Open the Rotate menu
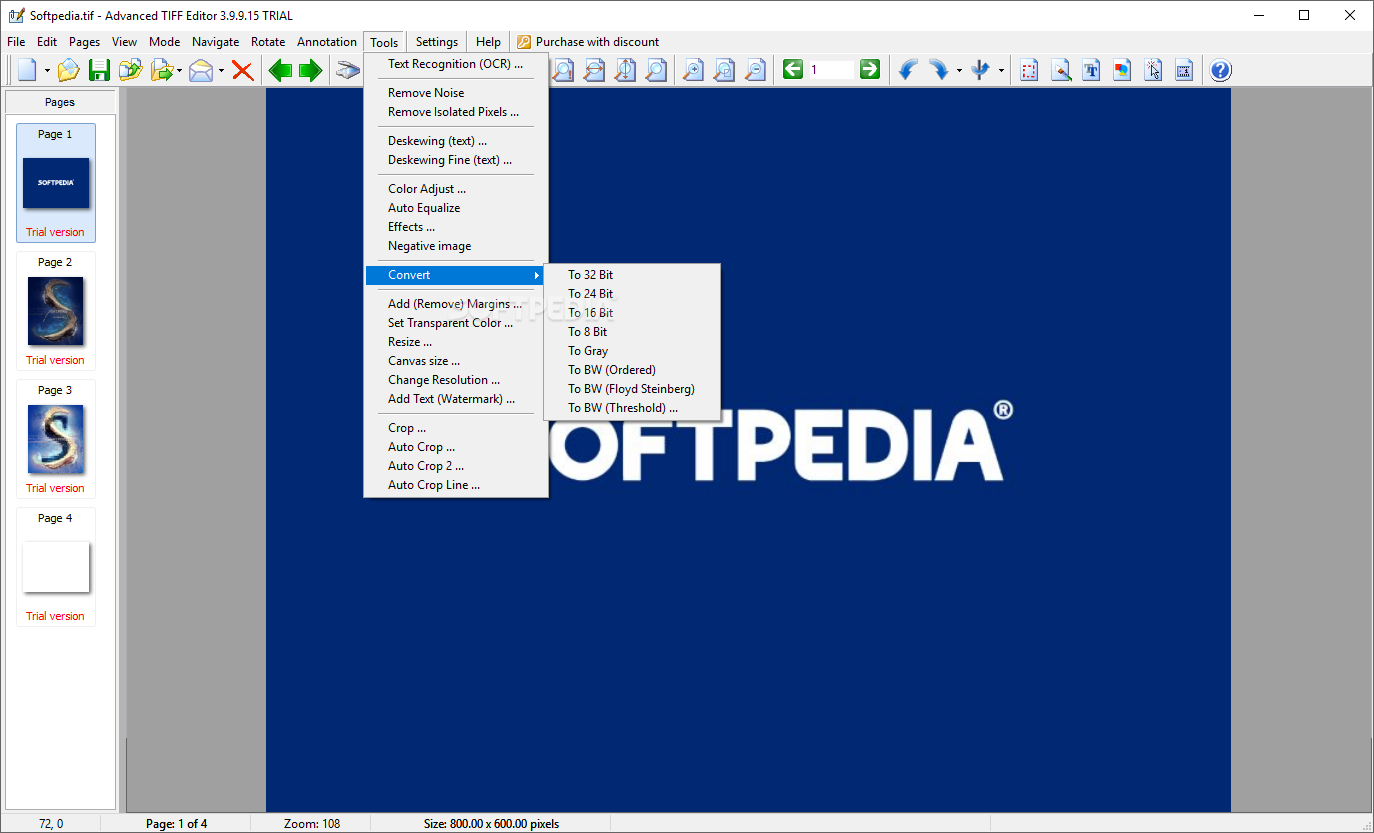 coord(268,42)
